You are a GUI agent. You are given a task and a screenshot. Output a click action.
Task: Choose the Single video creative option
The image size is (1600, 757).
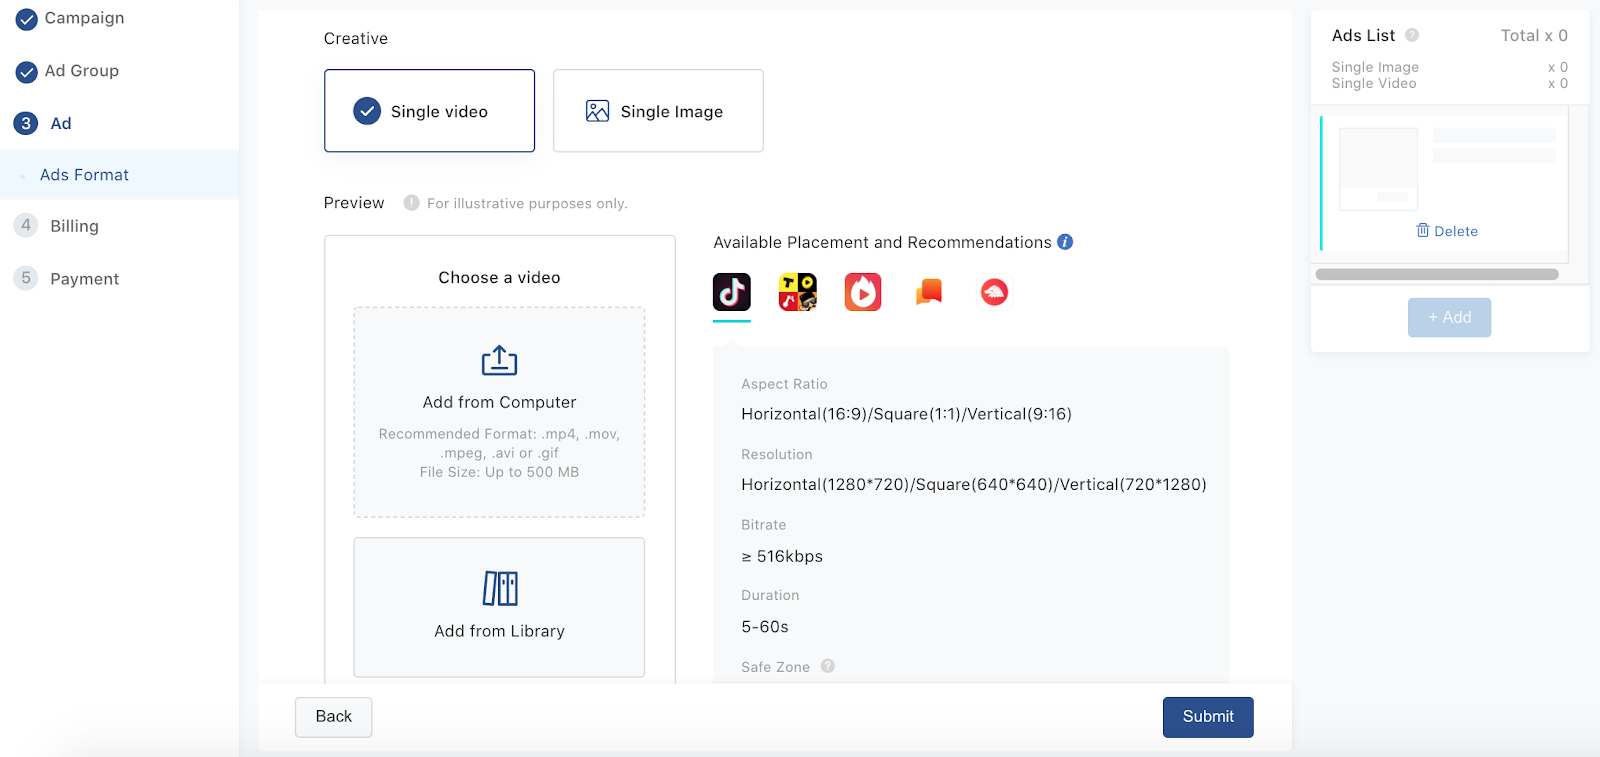tap(429, 111)
